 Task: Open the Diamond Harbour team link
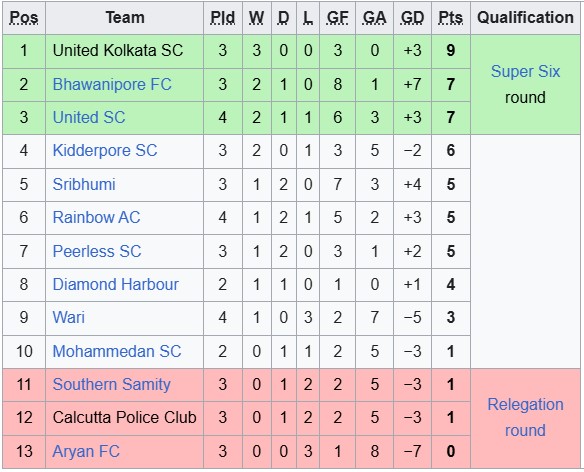(115, 284)
